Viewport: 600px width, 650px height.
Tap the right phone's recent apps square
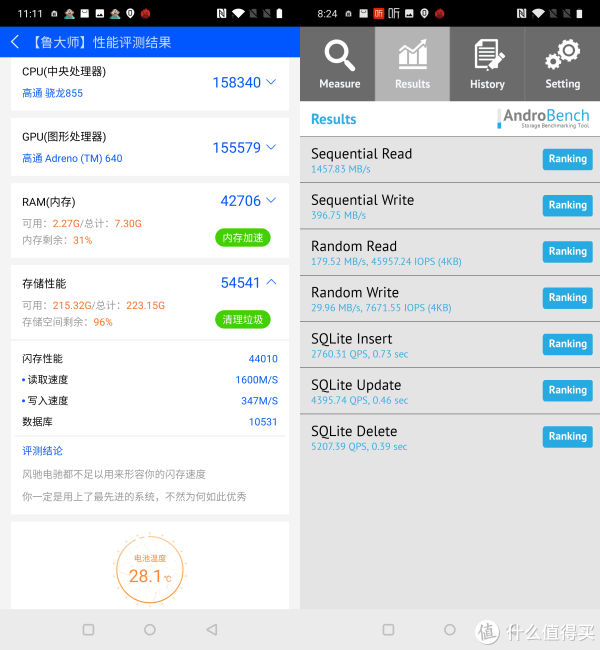coord(388,630)
